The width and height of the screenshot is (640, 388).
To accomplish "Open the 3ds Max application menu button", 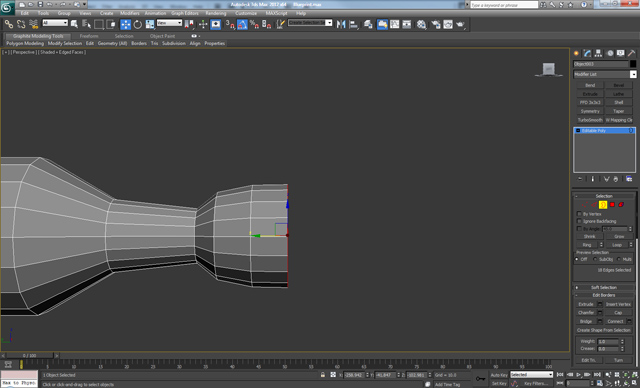I will click(7, 8).
